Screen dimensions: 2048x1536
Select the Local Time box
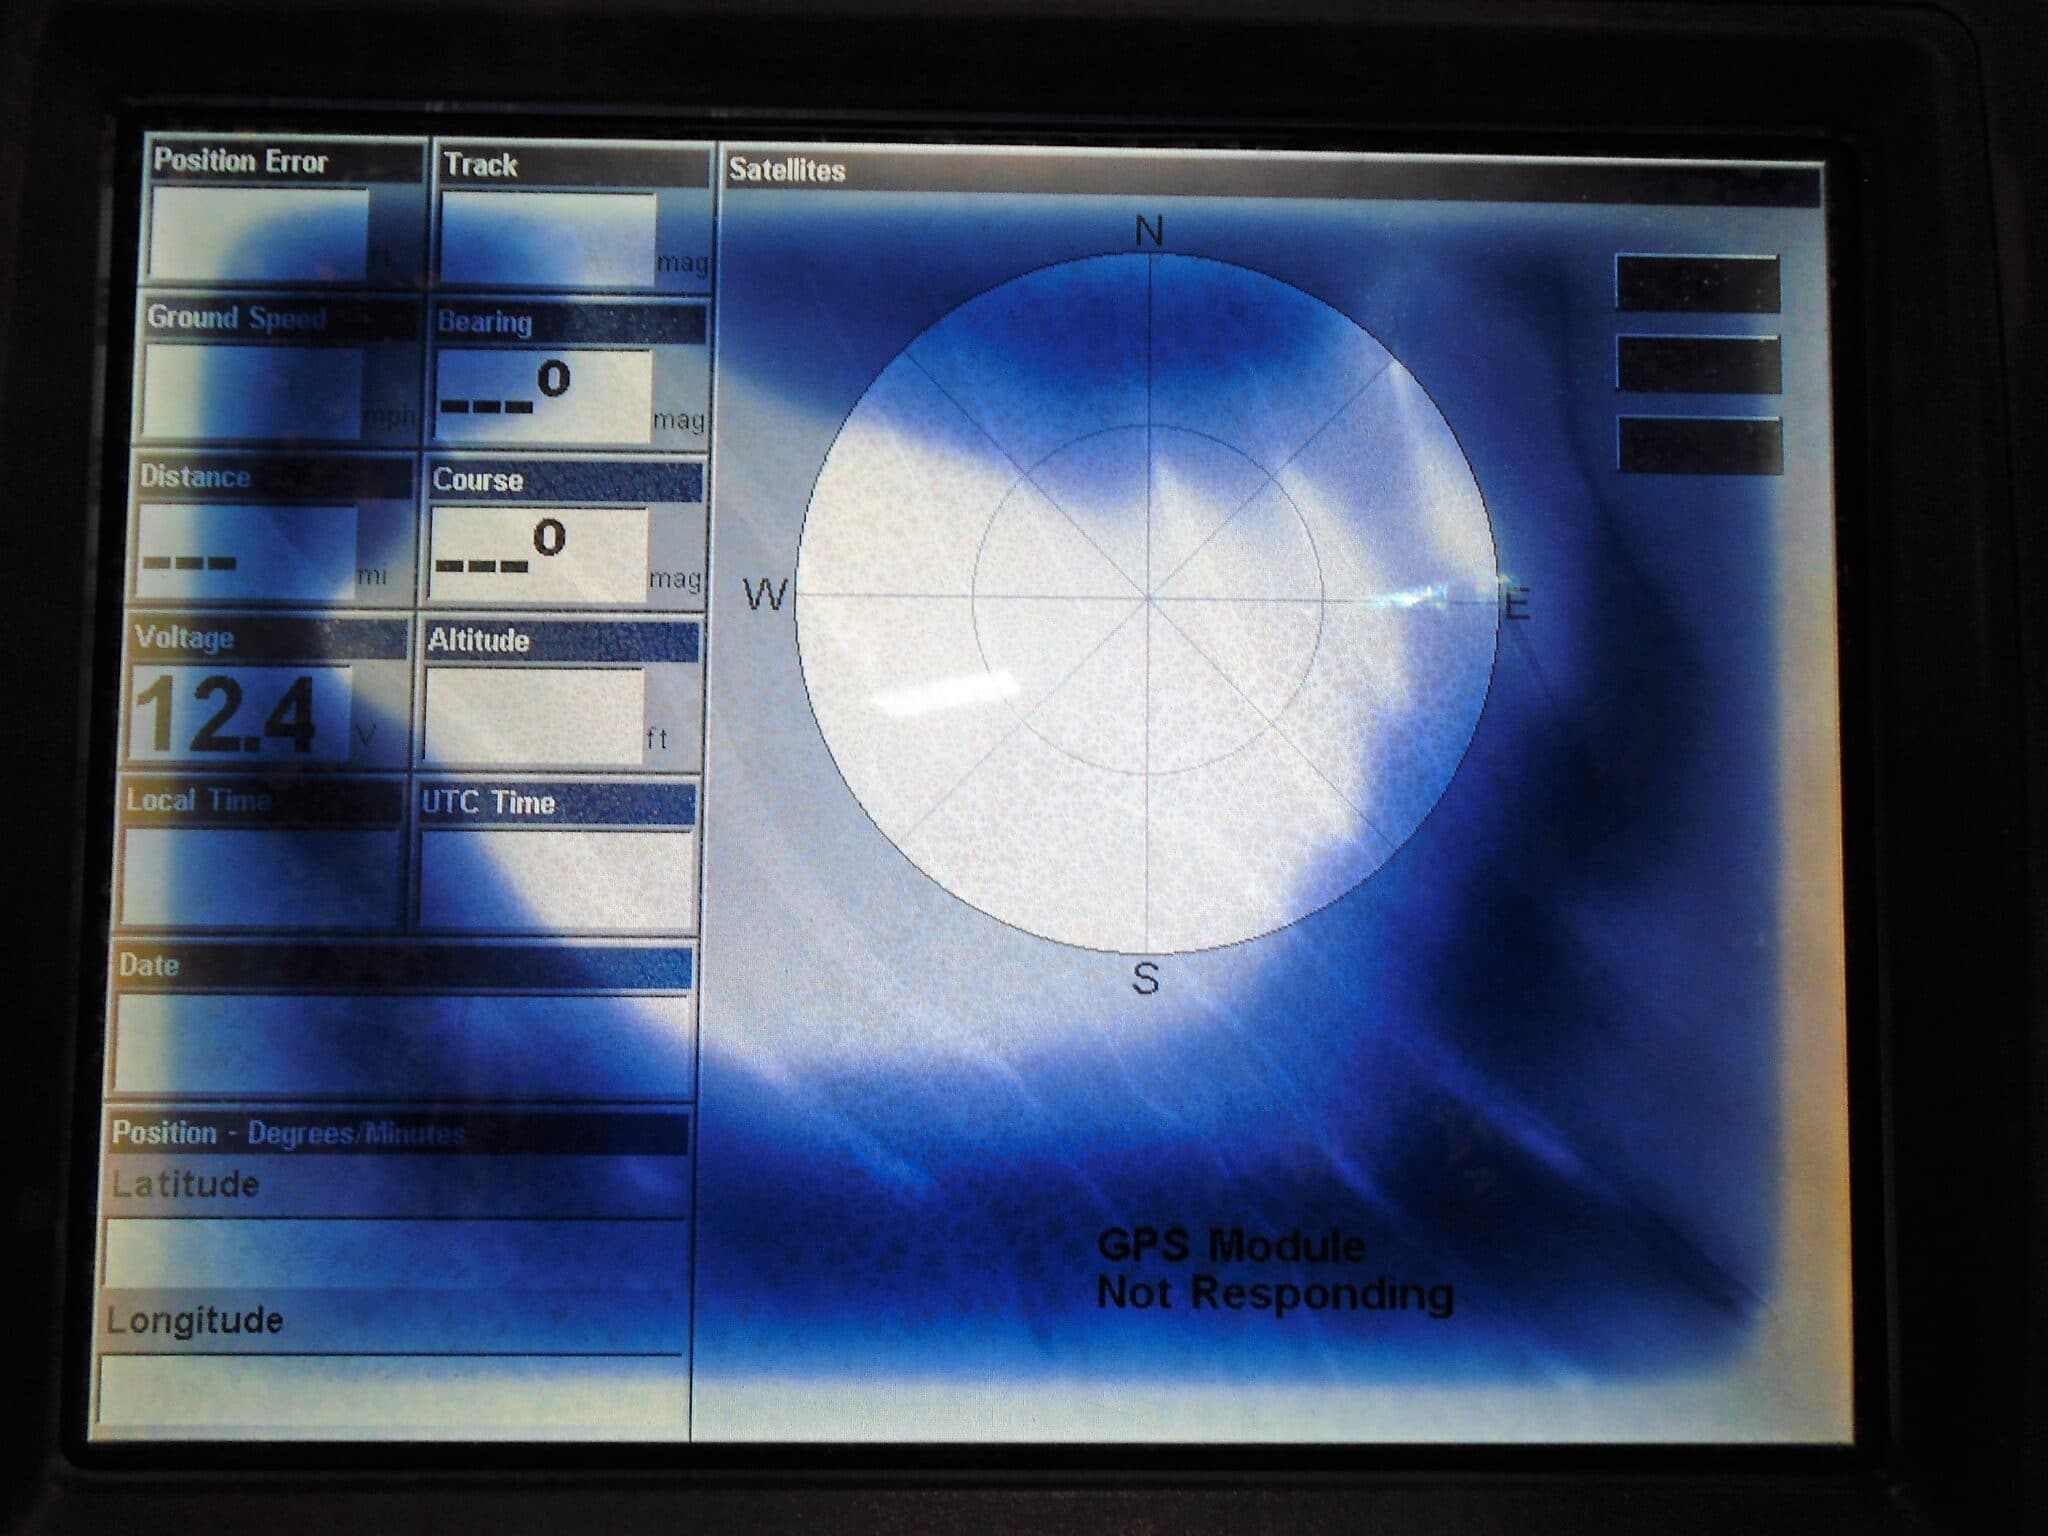point(262,877)
